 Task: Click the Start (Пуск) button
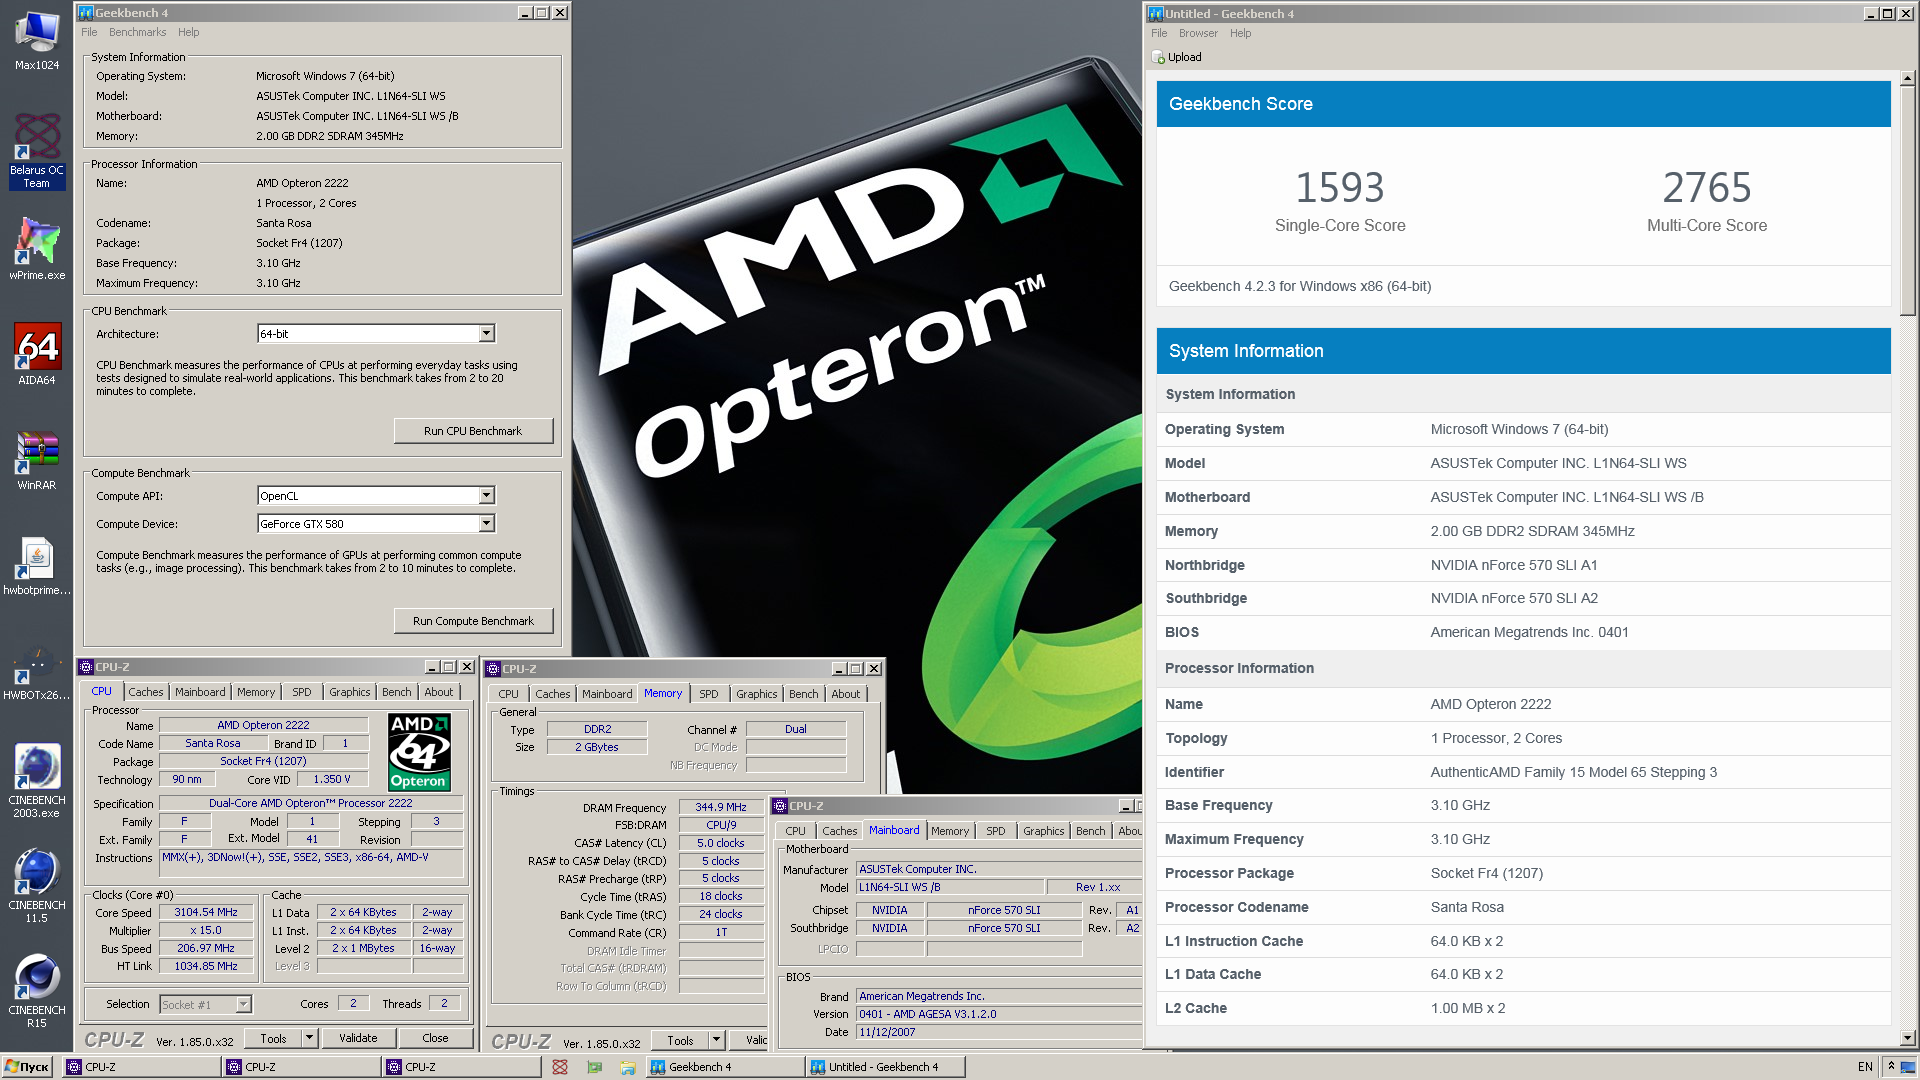click(x=27, y=1067)
